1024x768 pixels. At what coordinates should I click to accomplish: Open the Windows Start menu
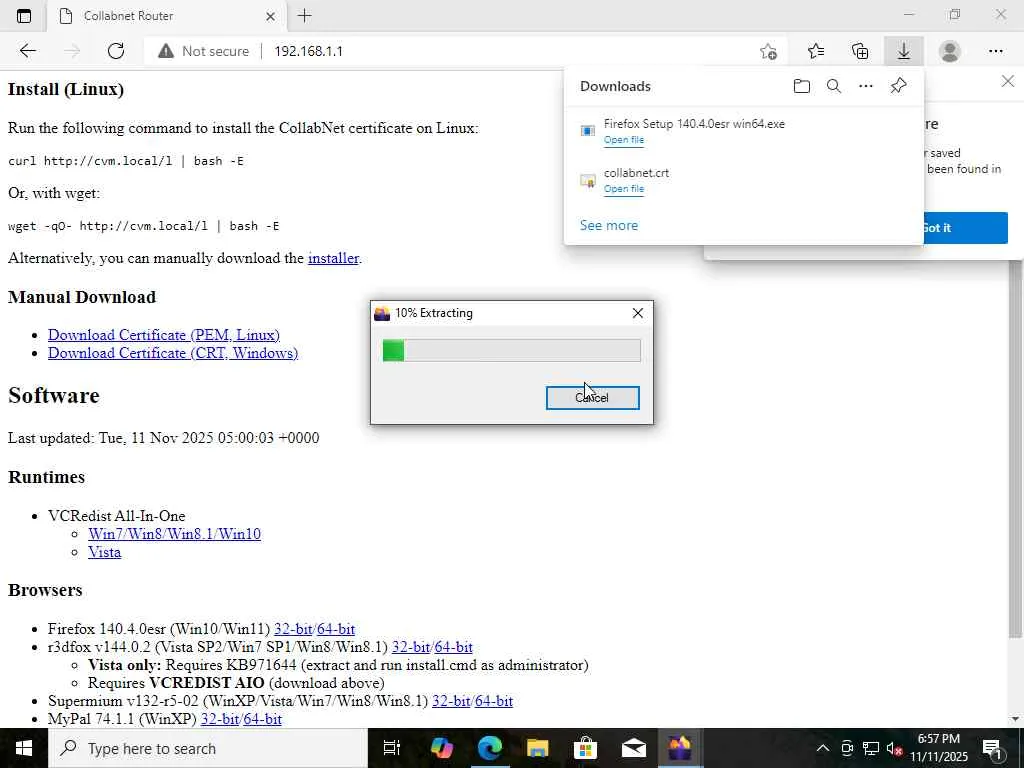point(24,748)
